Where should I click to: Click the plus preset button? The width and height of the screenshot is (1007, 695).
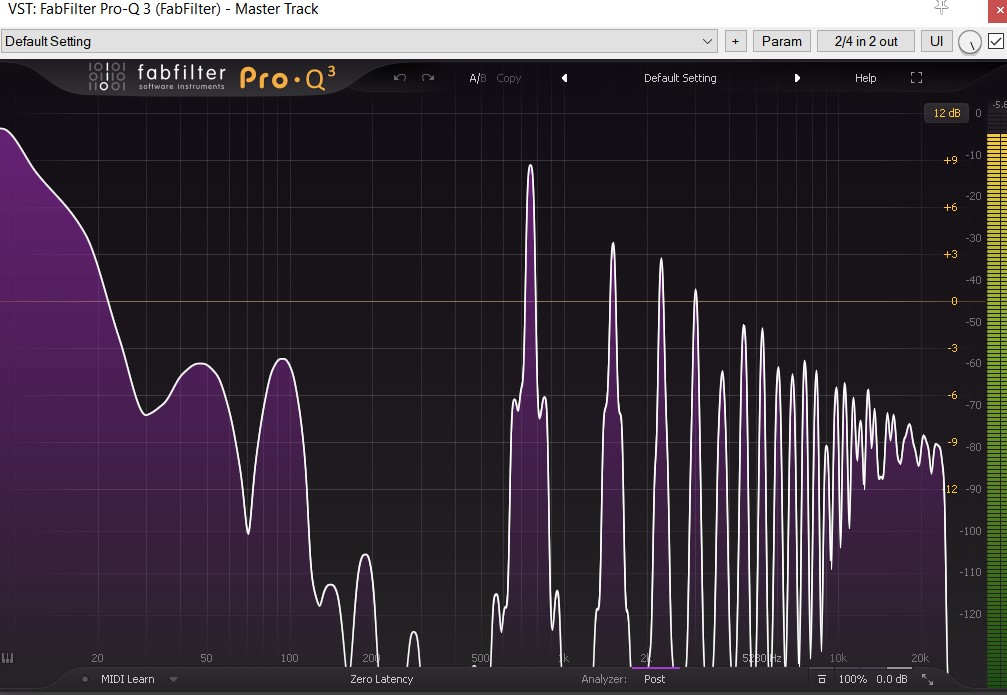click(735, 41)
